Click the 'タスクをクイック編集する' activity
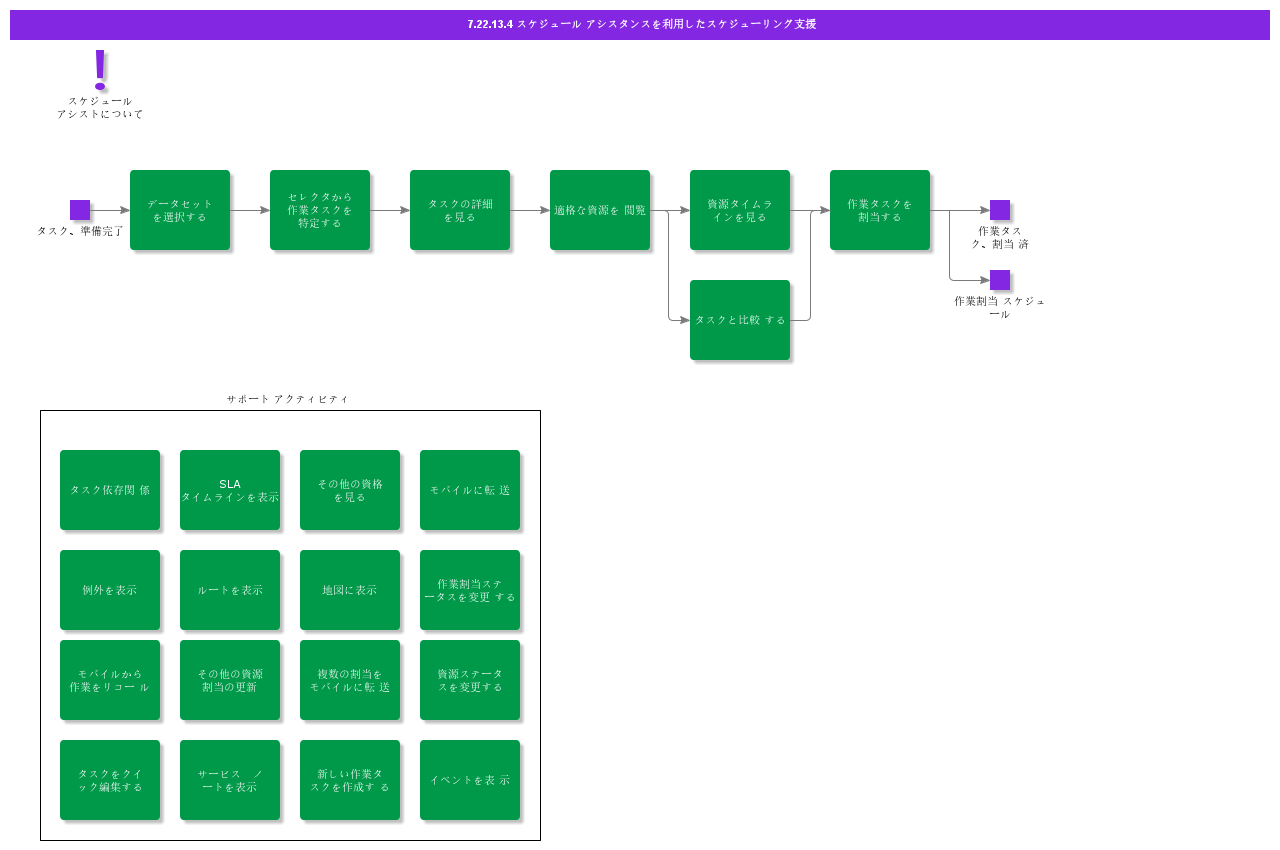1280x850 pixels. pos(110,780)
